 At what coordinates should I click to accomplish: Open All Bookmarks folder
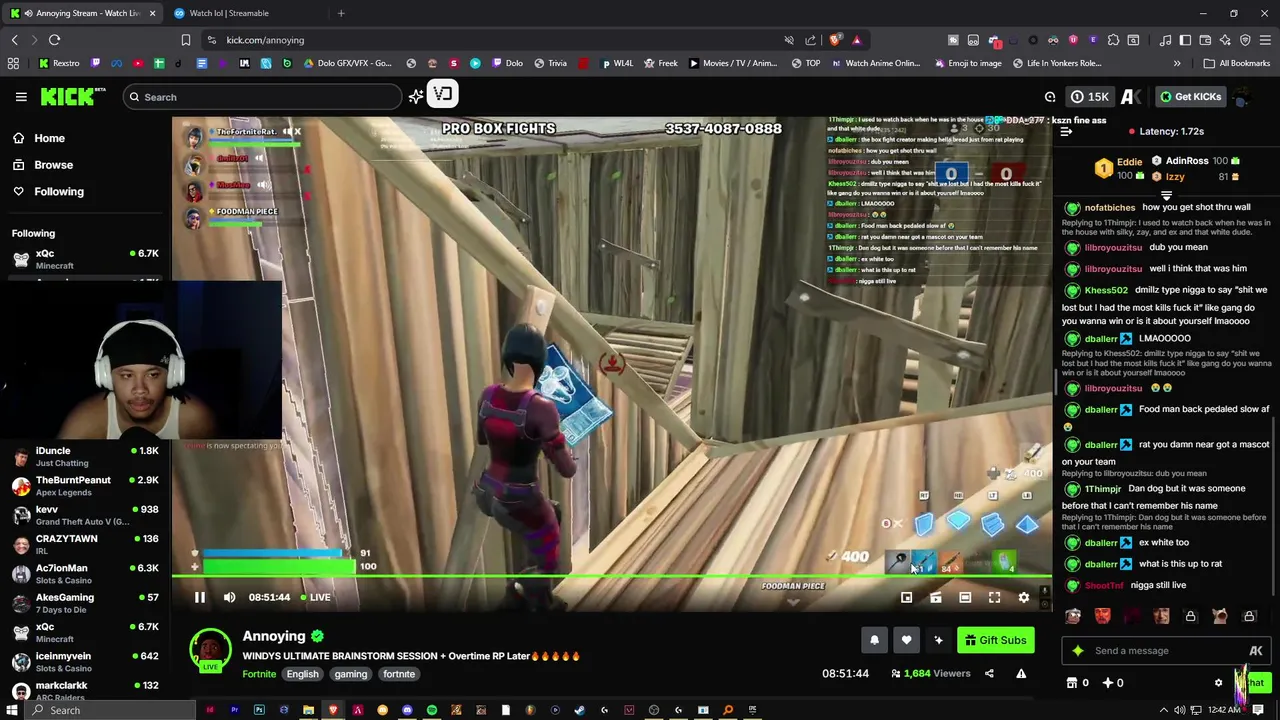[x=1237, y=63]
